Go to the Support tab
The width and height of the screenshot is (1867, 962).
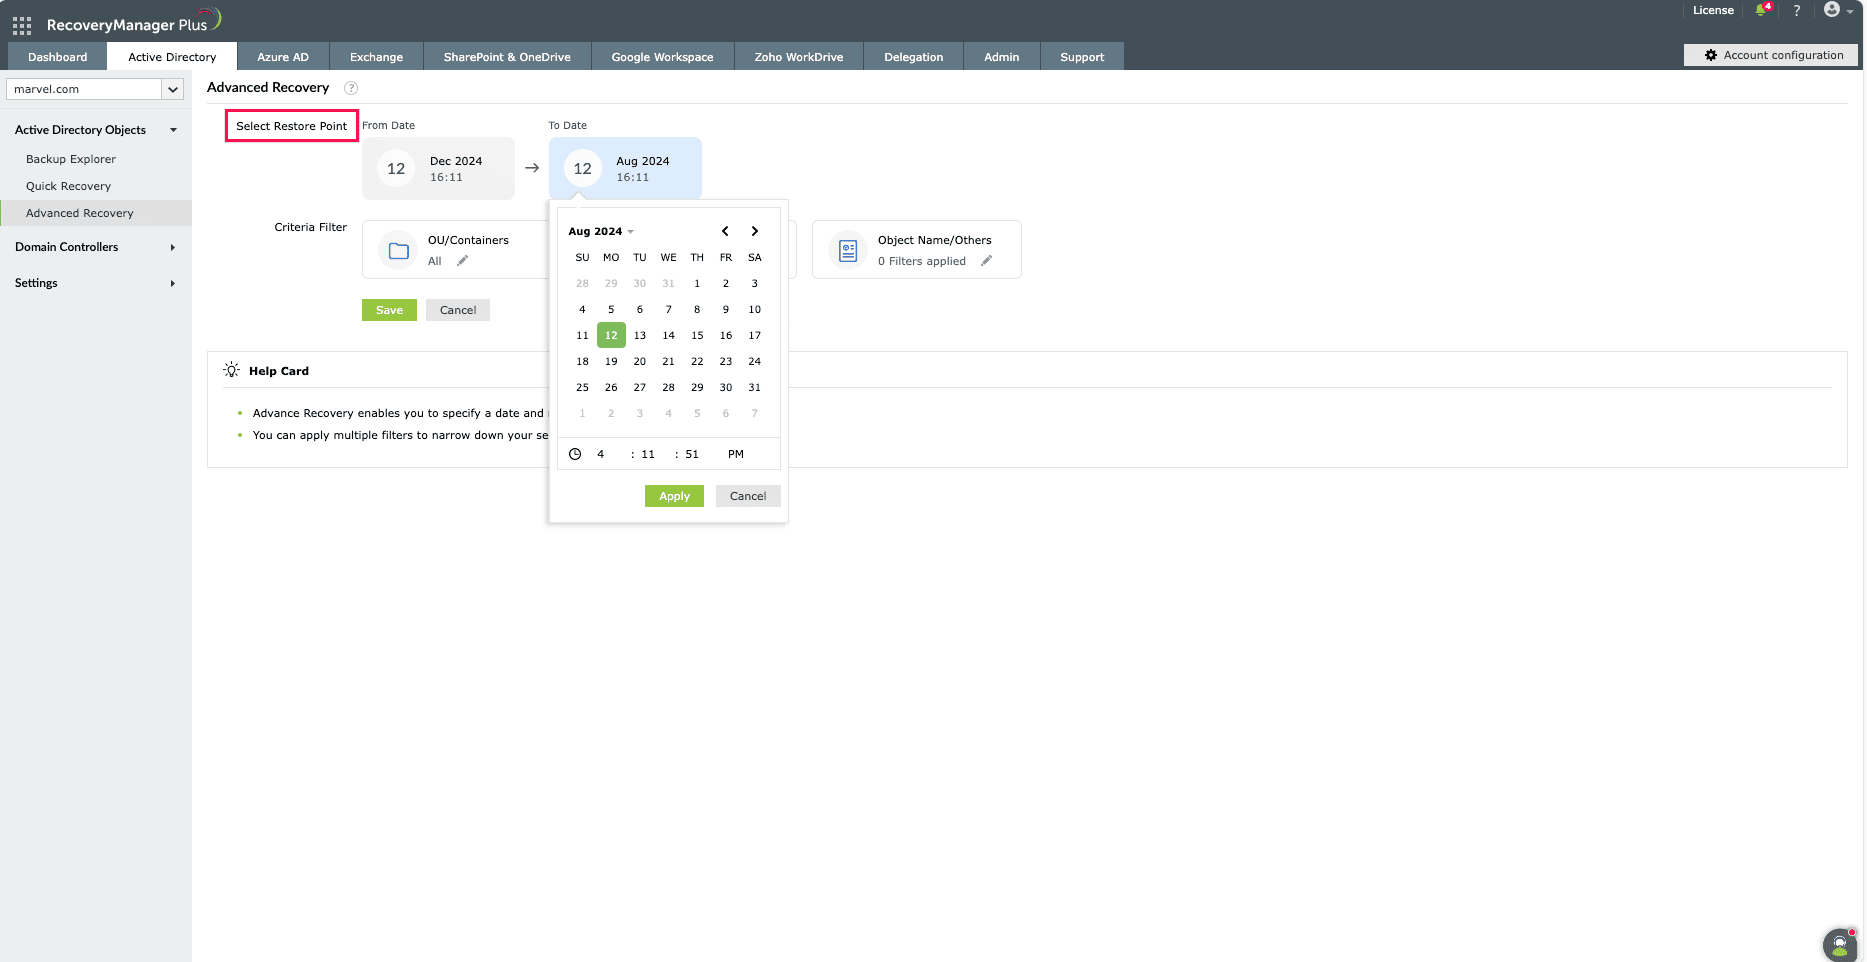click(x=1082, y=57)
